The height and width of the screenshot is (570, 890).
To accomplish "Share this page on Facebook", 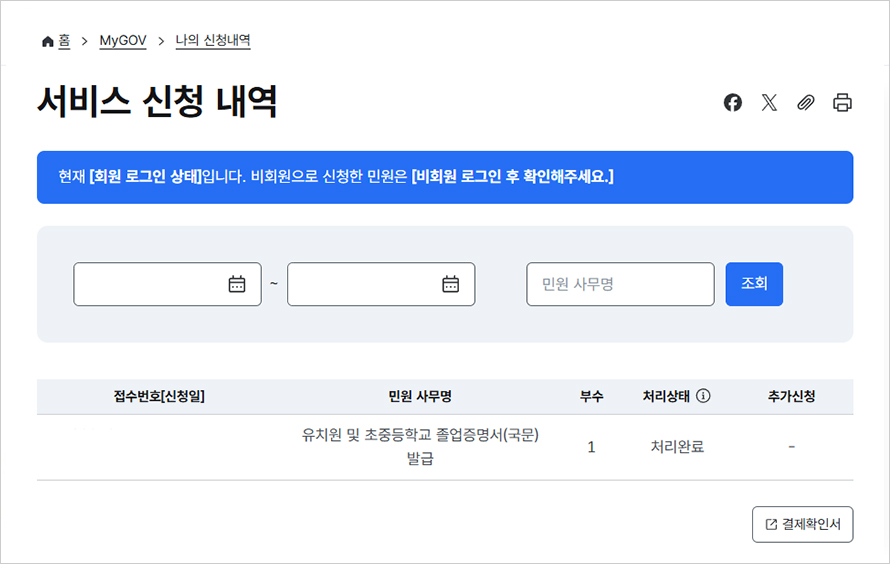I will click(733, 103).
